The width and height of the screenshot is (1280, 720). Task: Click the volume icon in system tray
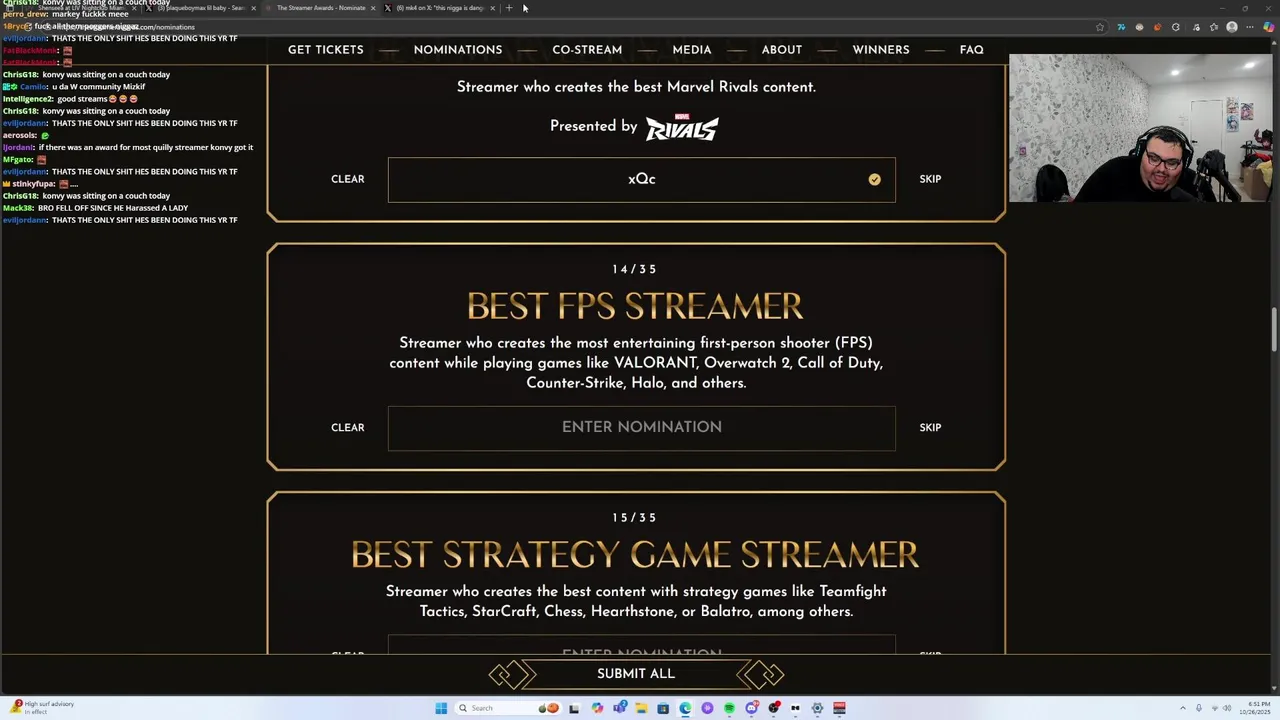click(1227, 708)
